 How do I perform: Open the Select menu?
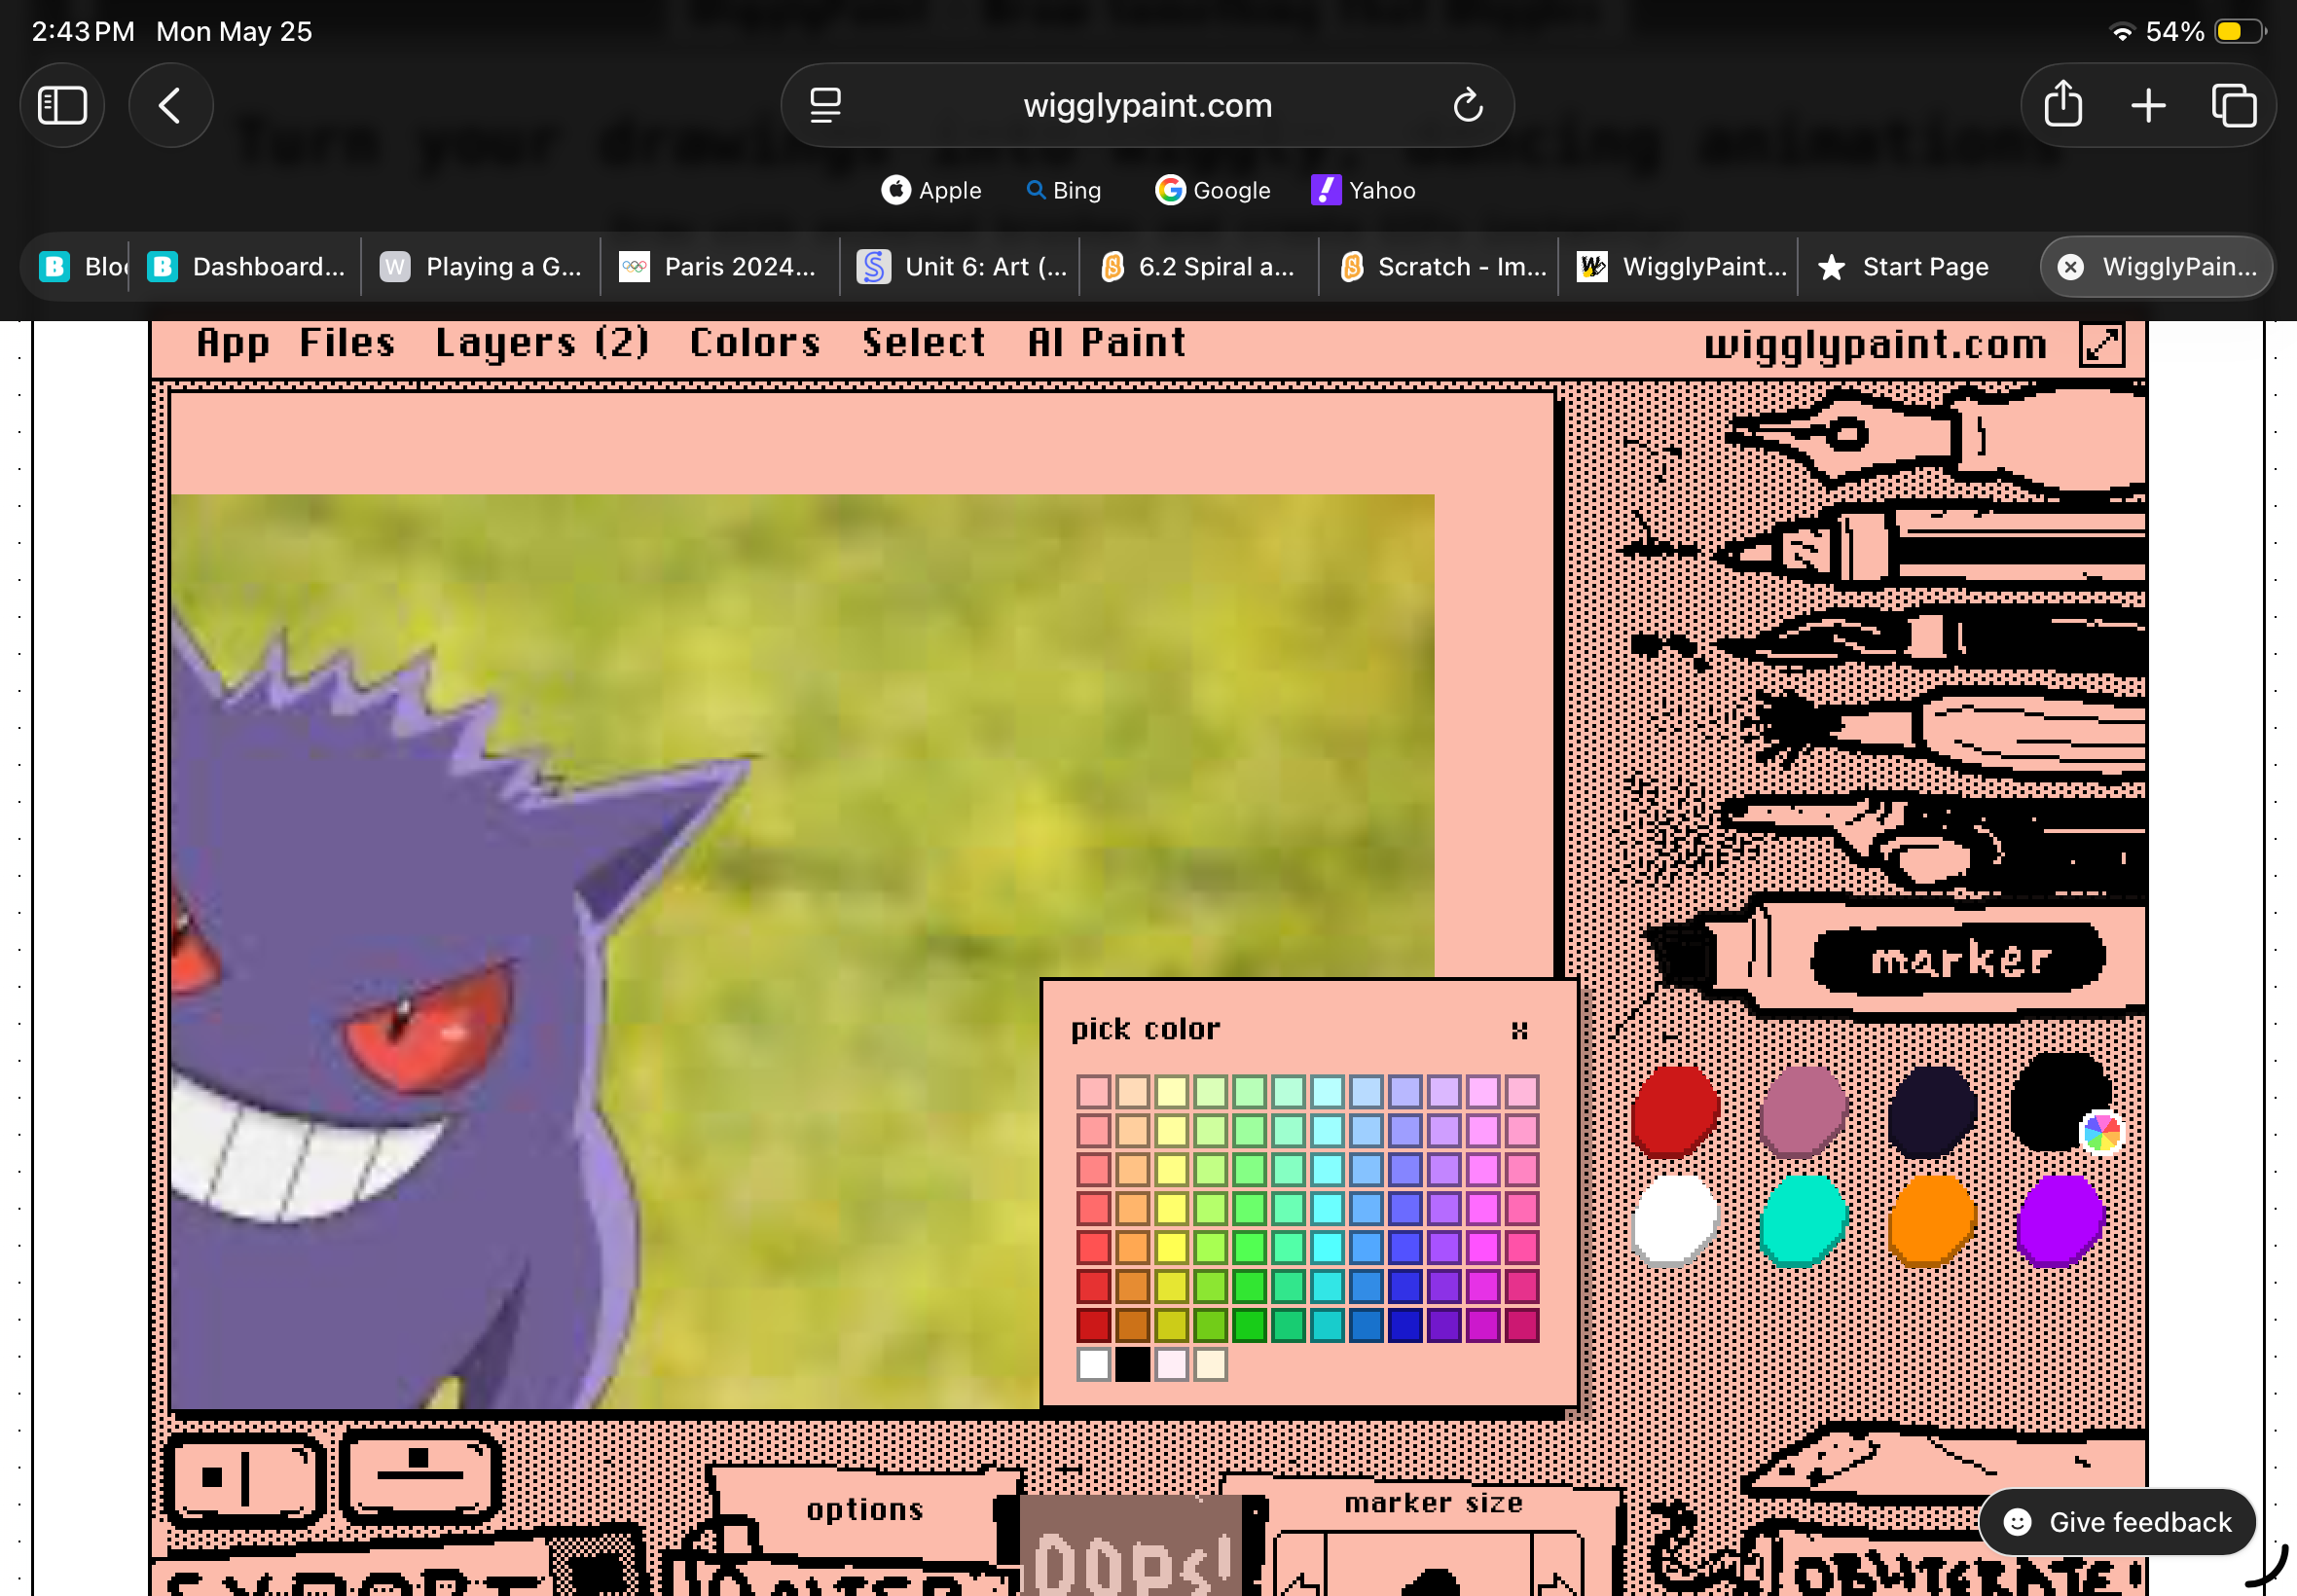pyautogui.click(x=923, y=344)
